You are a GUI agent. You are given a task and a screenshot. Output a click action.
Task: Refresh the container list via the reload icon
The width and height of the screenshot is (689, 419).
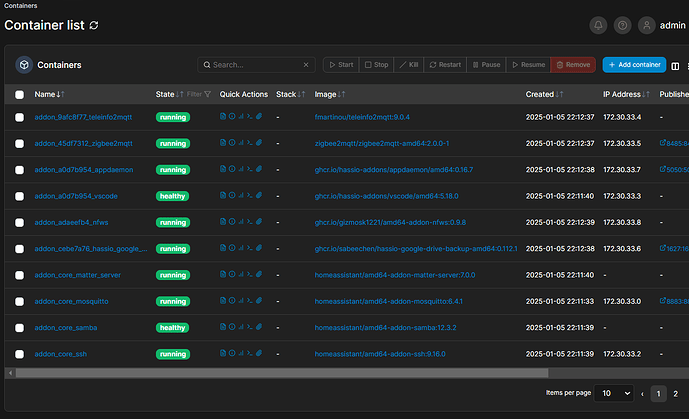coord(94,25)
